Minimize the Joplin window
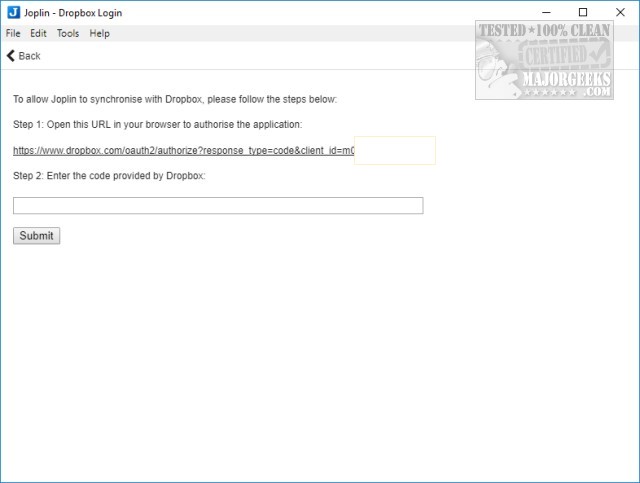Image resolution: width=640 pixels, height=483 pixels. pos(547,13)
